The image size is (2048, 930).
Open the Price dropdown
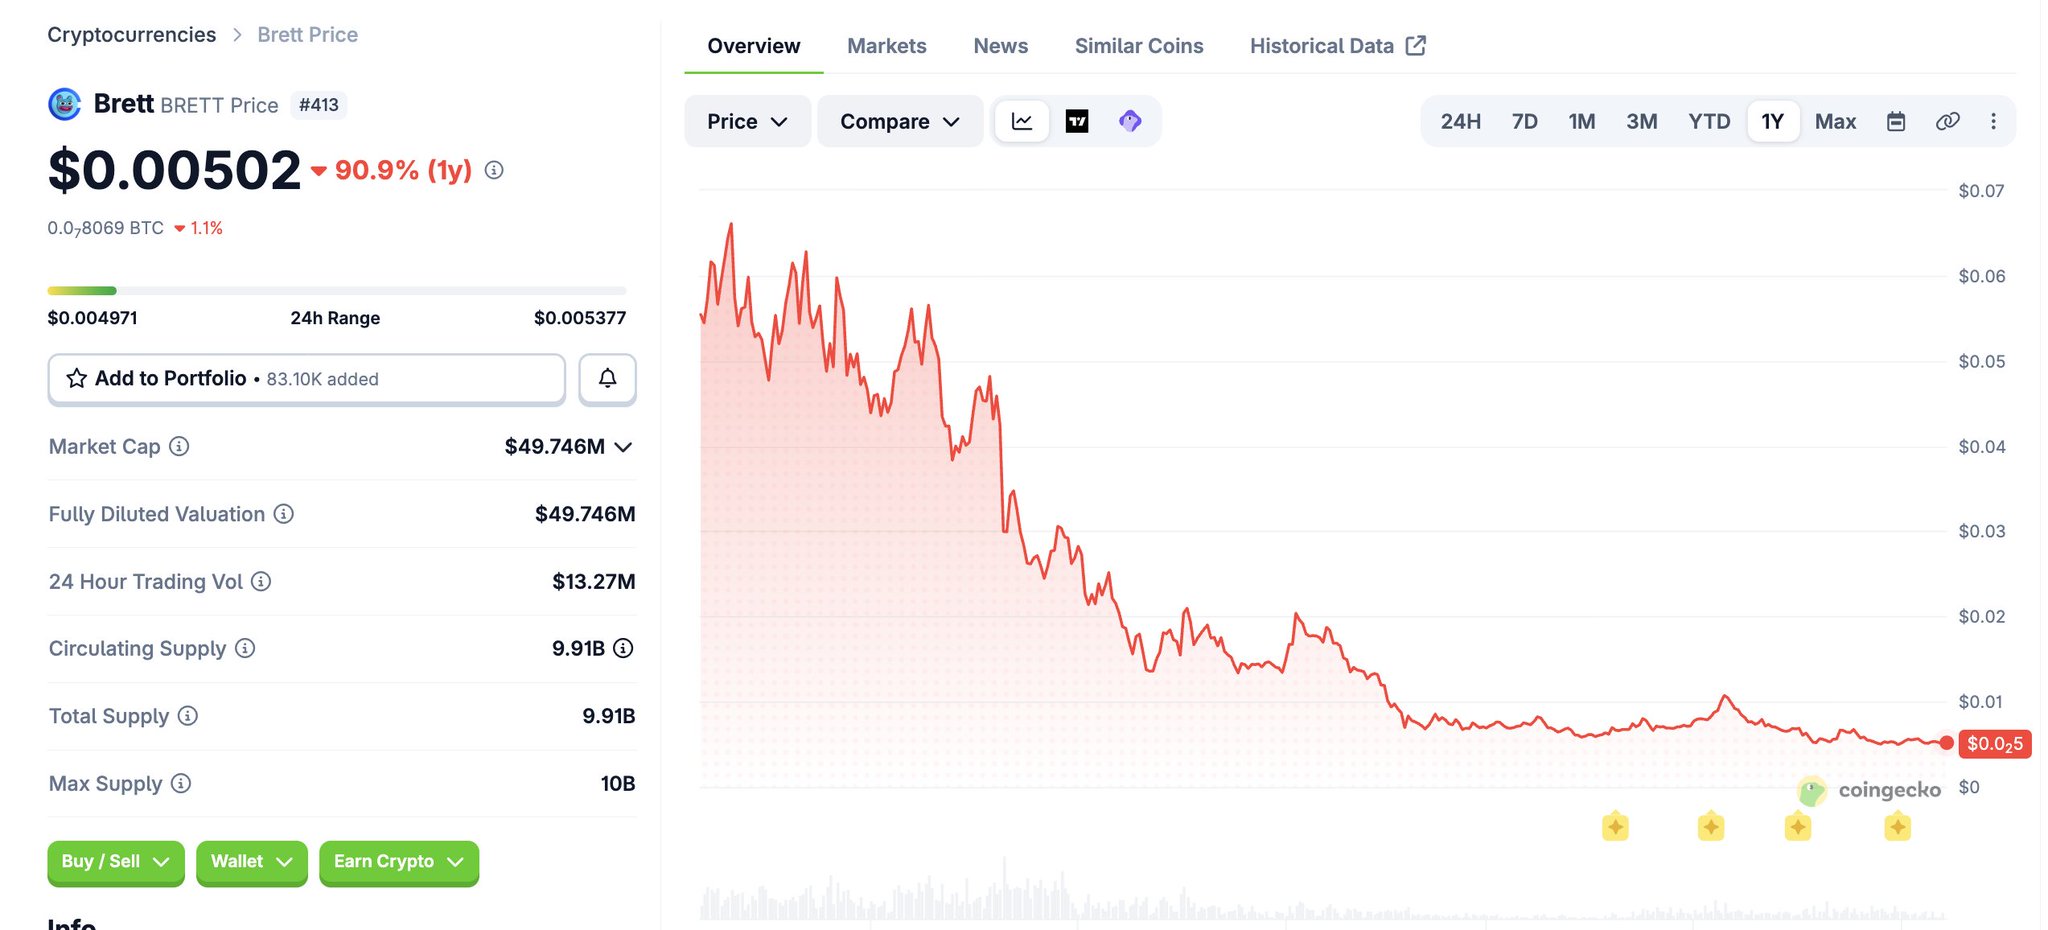[x=747, y=121]
